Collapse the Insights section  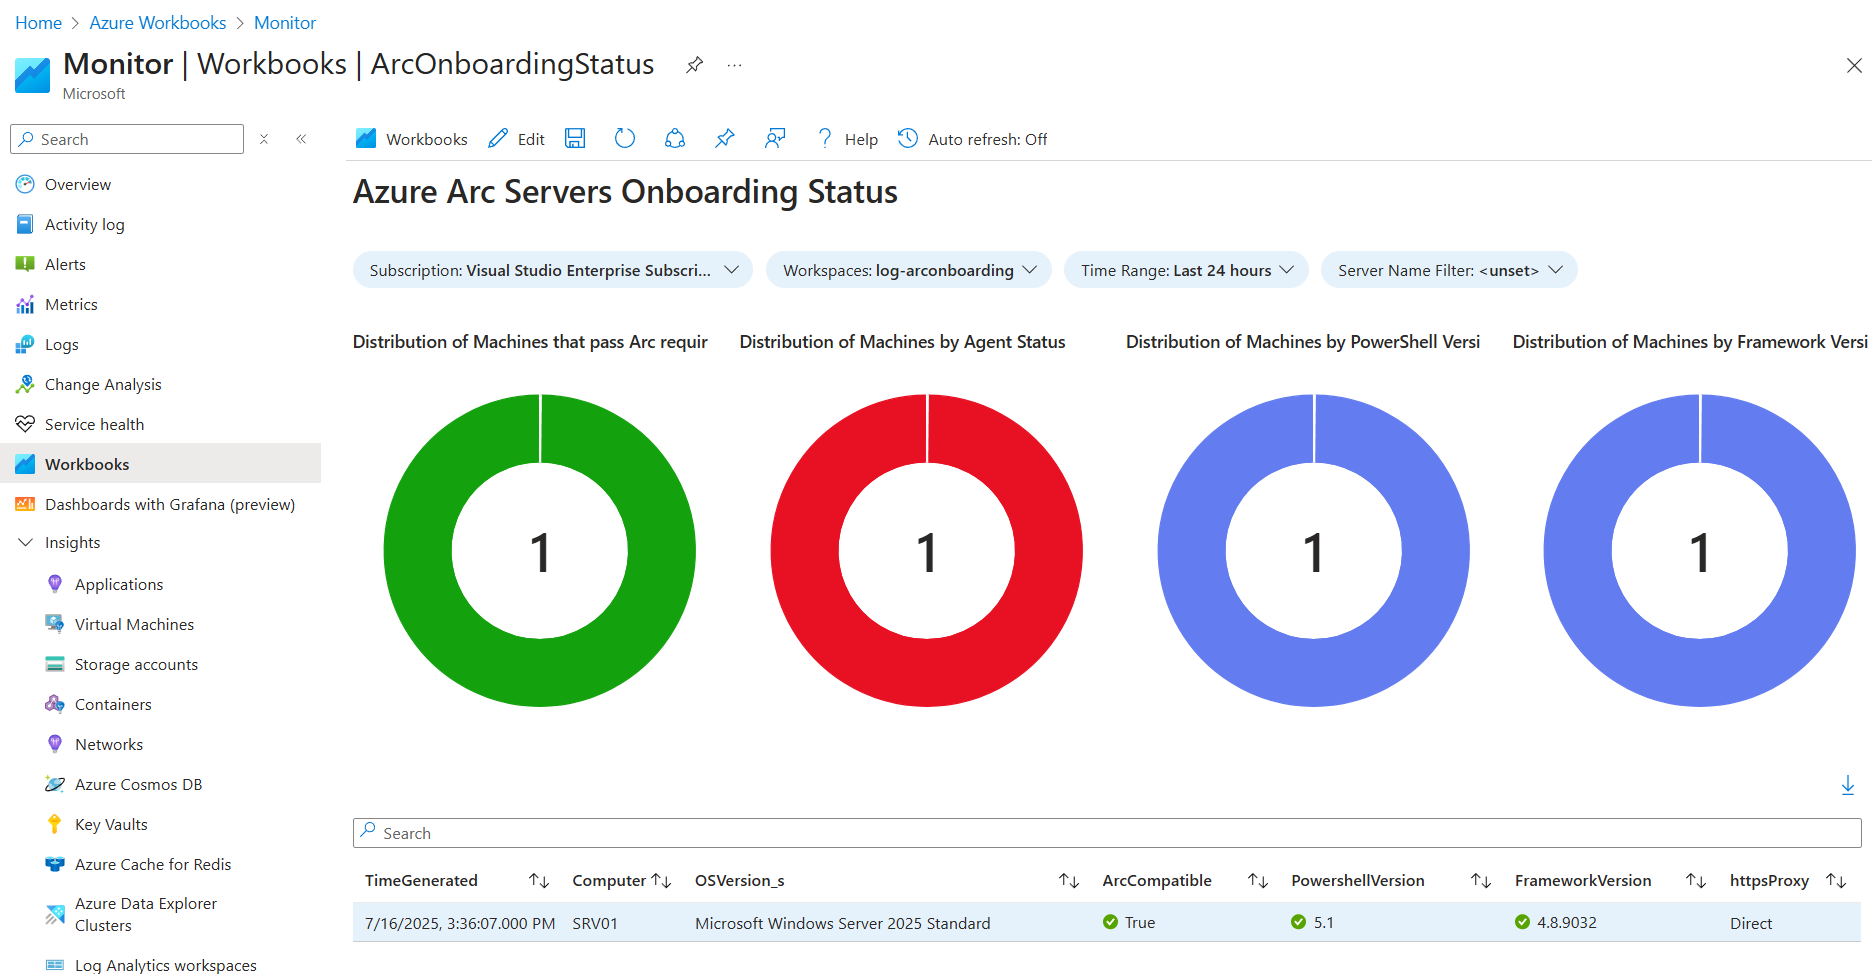24,542
